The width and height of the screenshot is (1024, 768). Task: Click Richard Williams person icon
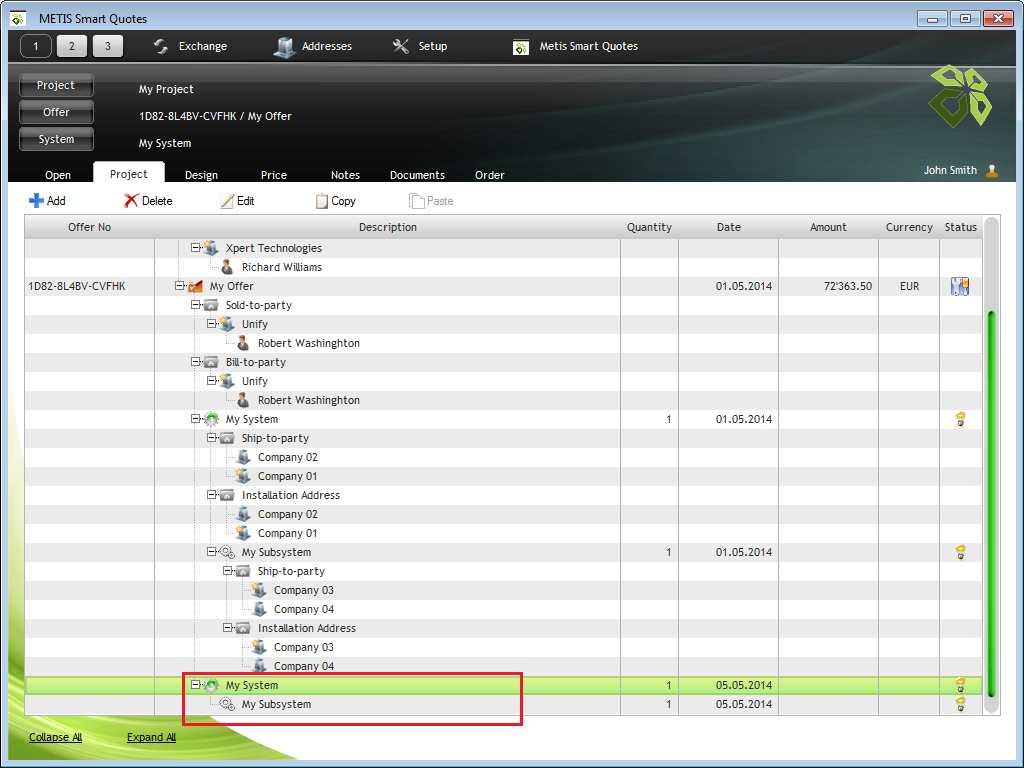coord(227,266)
